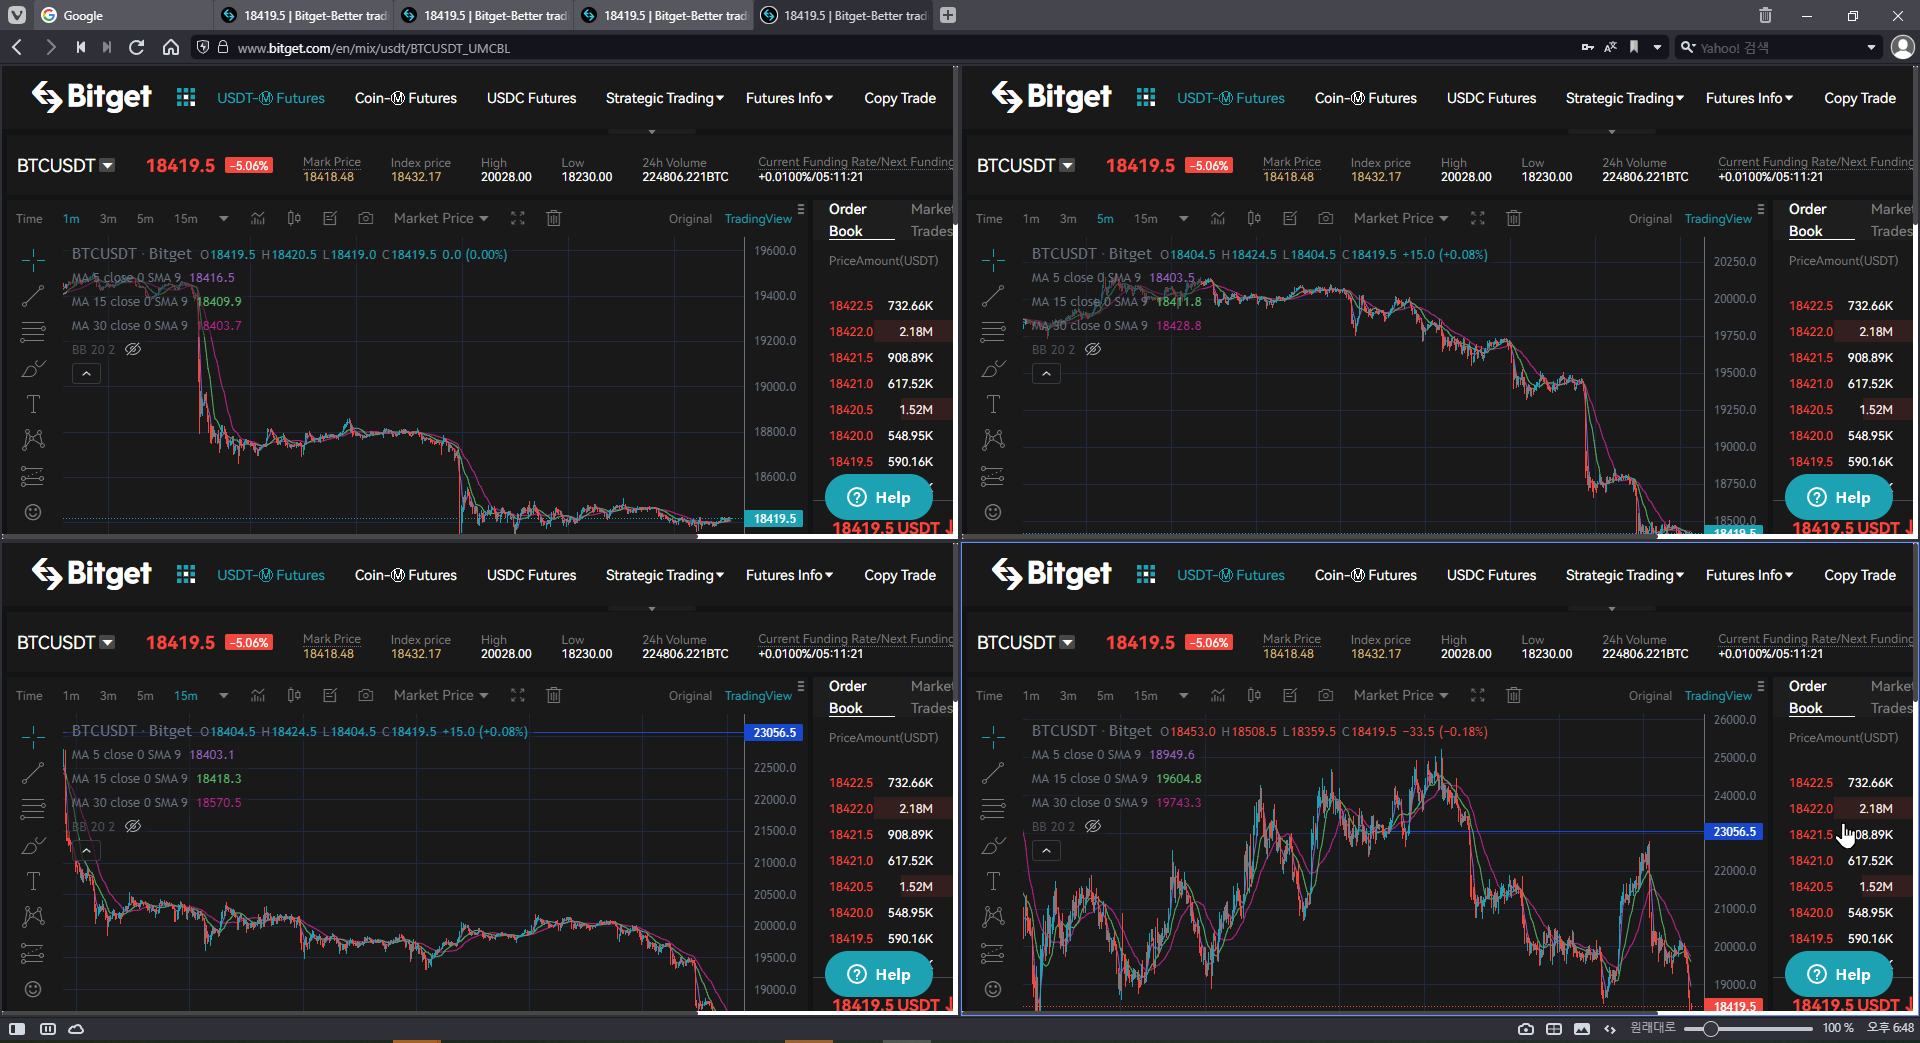Switch to TradingView chart in top-right pane
1920x1043 pixels.
pos(1718,219)
